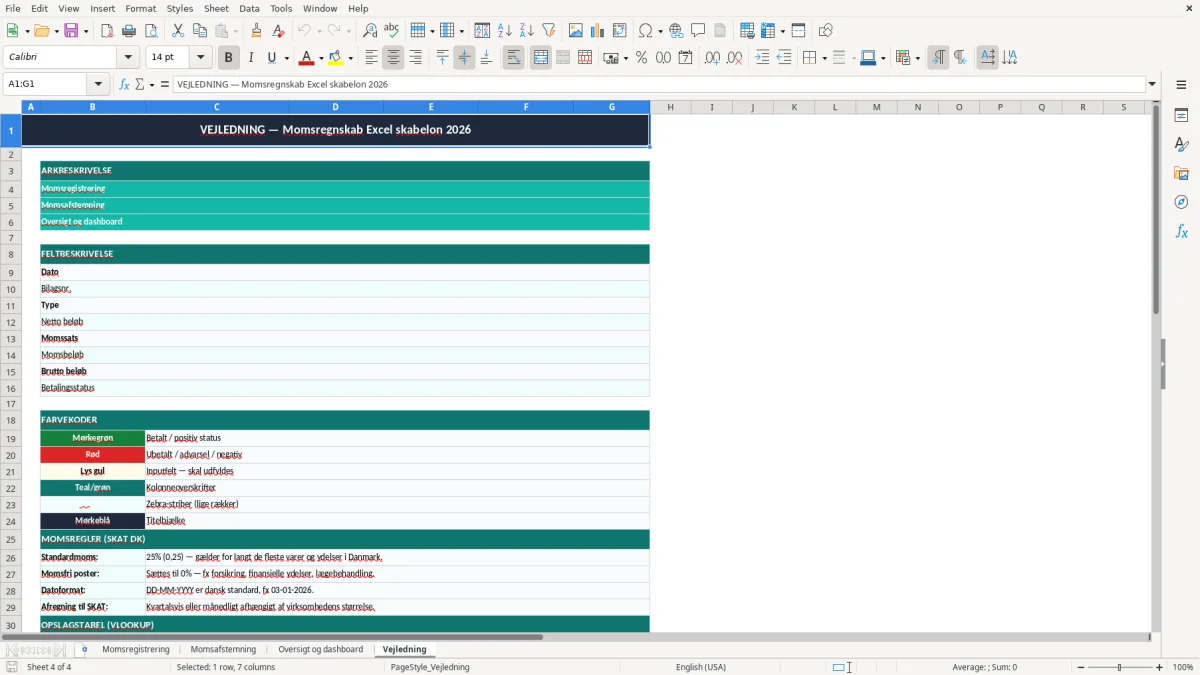Apply the yellow background color

[336, 58]
